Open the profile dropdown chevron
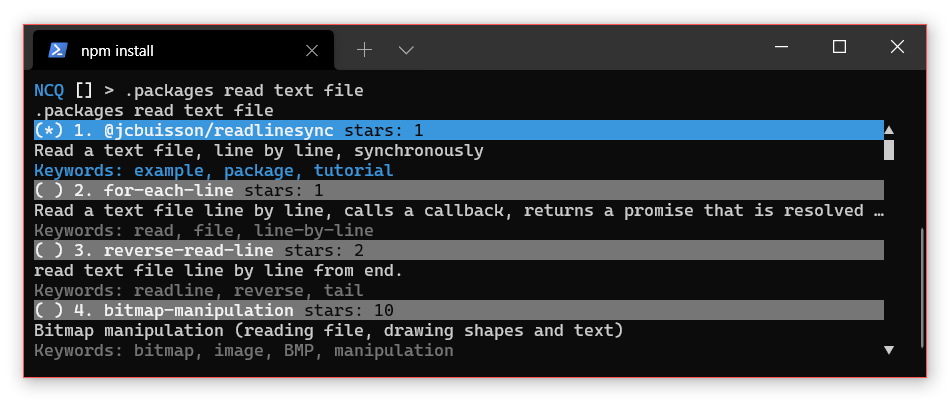This screenshot has width=950, height=402. coord(406,50)
